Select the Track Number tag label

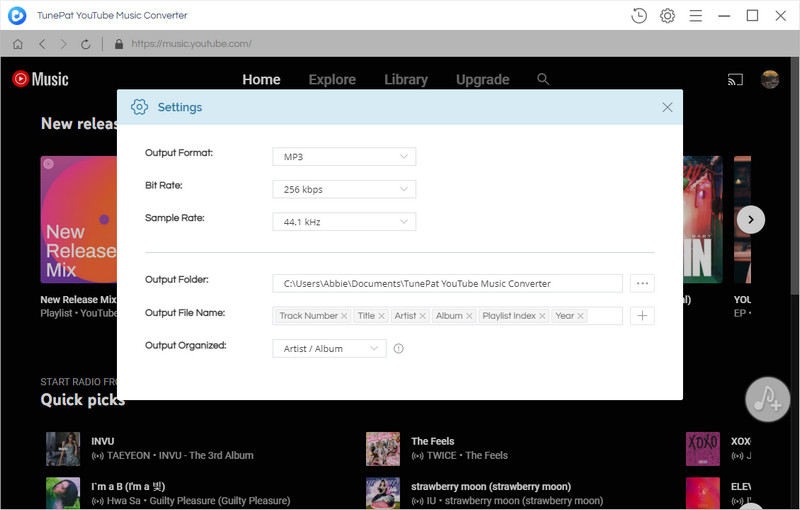(309, 316)
